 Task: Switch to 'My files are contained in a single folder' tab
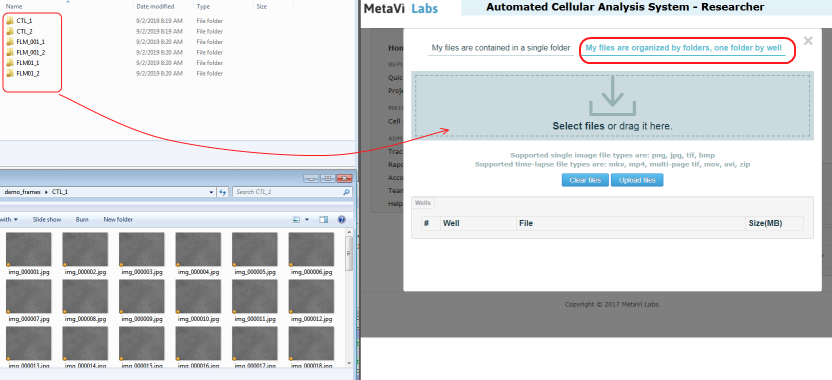tap(501, 48)
